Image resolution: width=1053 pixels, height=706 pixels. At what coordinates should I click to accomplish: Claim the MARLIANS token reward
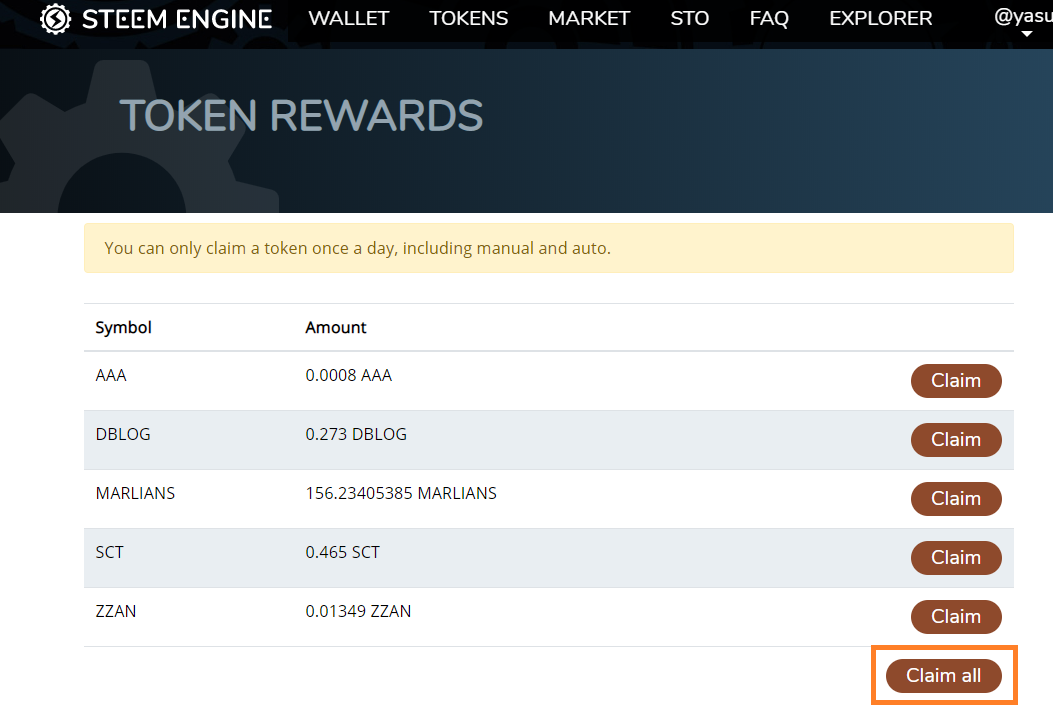coord(955,499)
